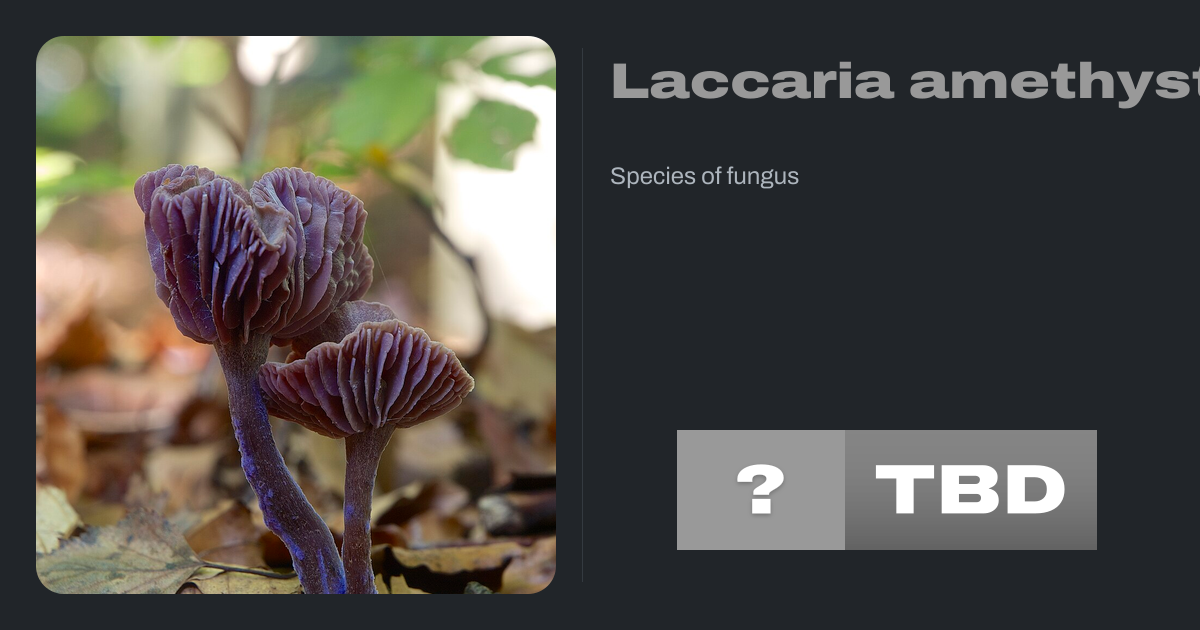Select the word Laccaria in the title
The image size is (1200, 630).
[752, 81]
